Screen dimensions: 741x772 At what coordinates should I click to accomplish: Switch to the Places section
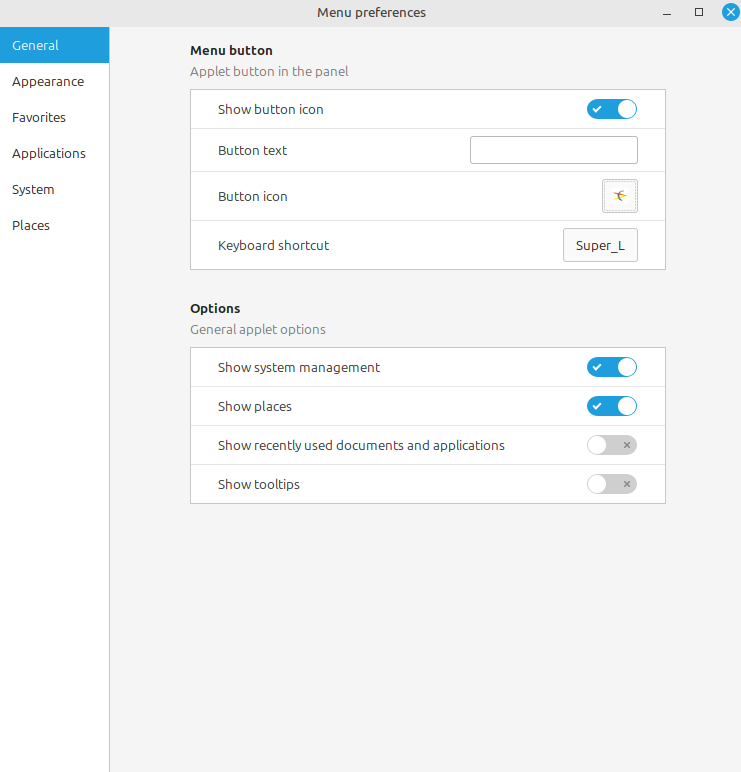(31, 225)
